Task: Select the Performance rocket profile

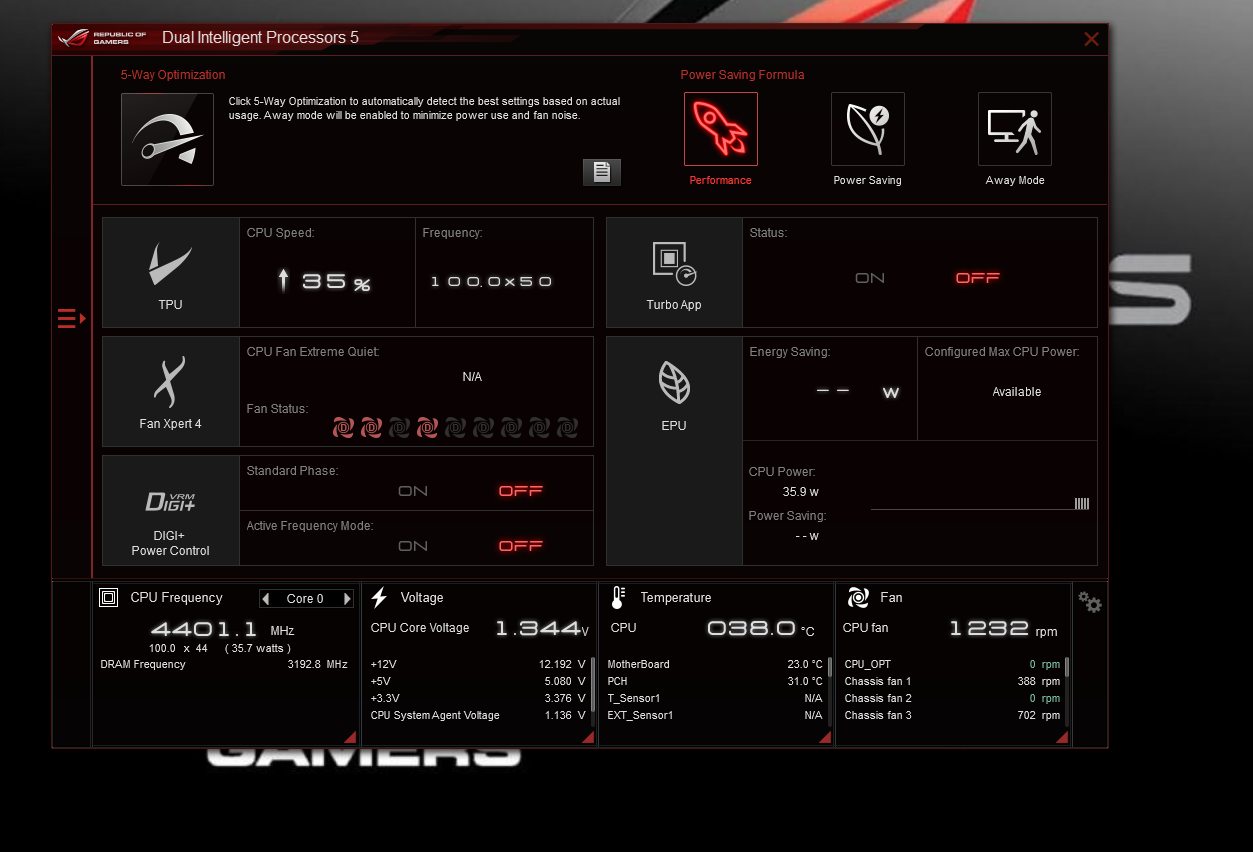Action: coord(721,129)
